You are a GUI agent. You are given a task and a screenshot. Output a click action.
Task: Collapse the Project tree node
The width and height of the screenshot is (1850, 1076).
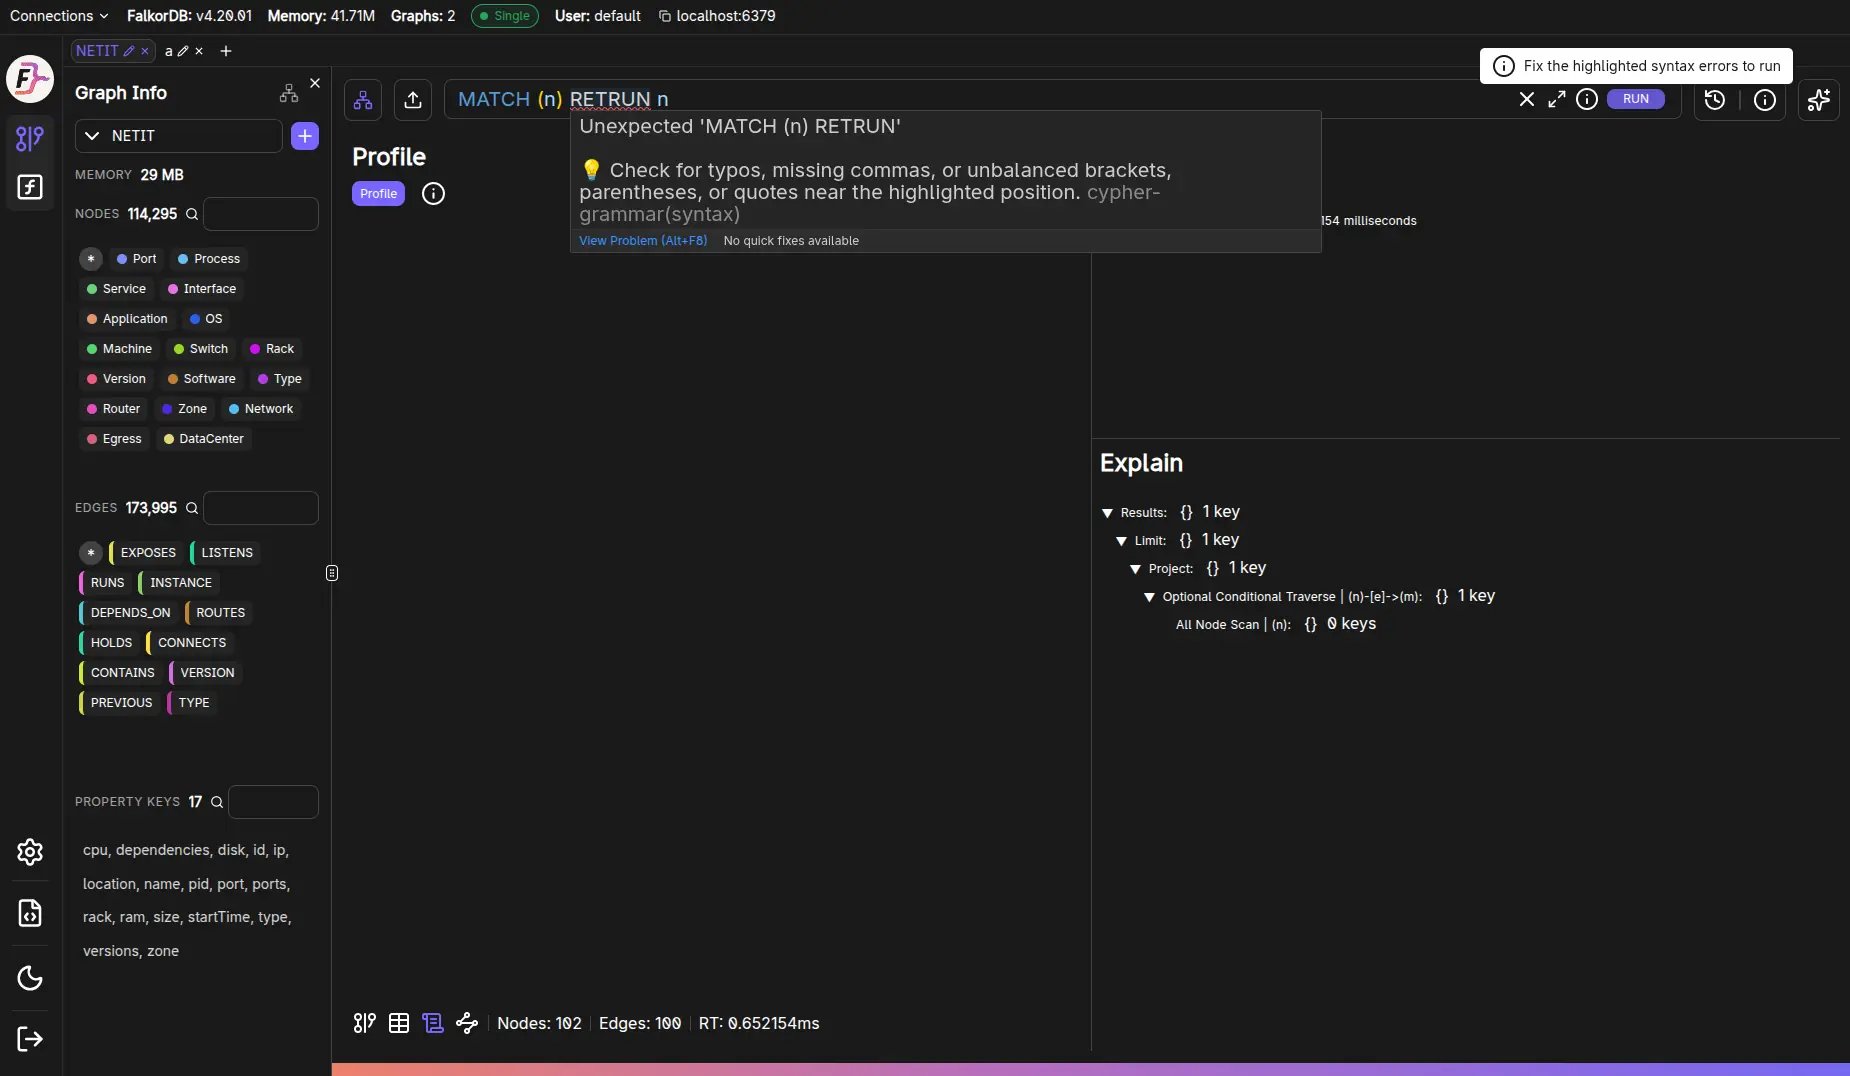[1135, 569]
